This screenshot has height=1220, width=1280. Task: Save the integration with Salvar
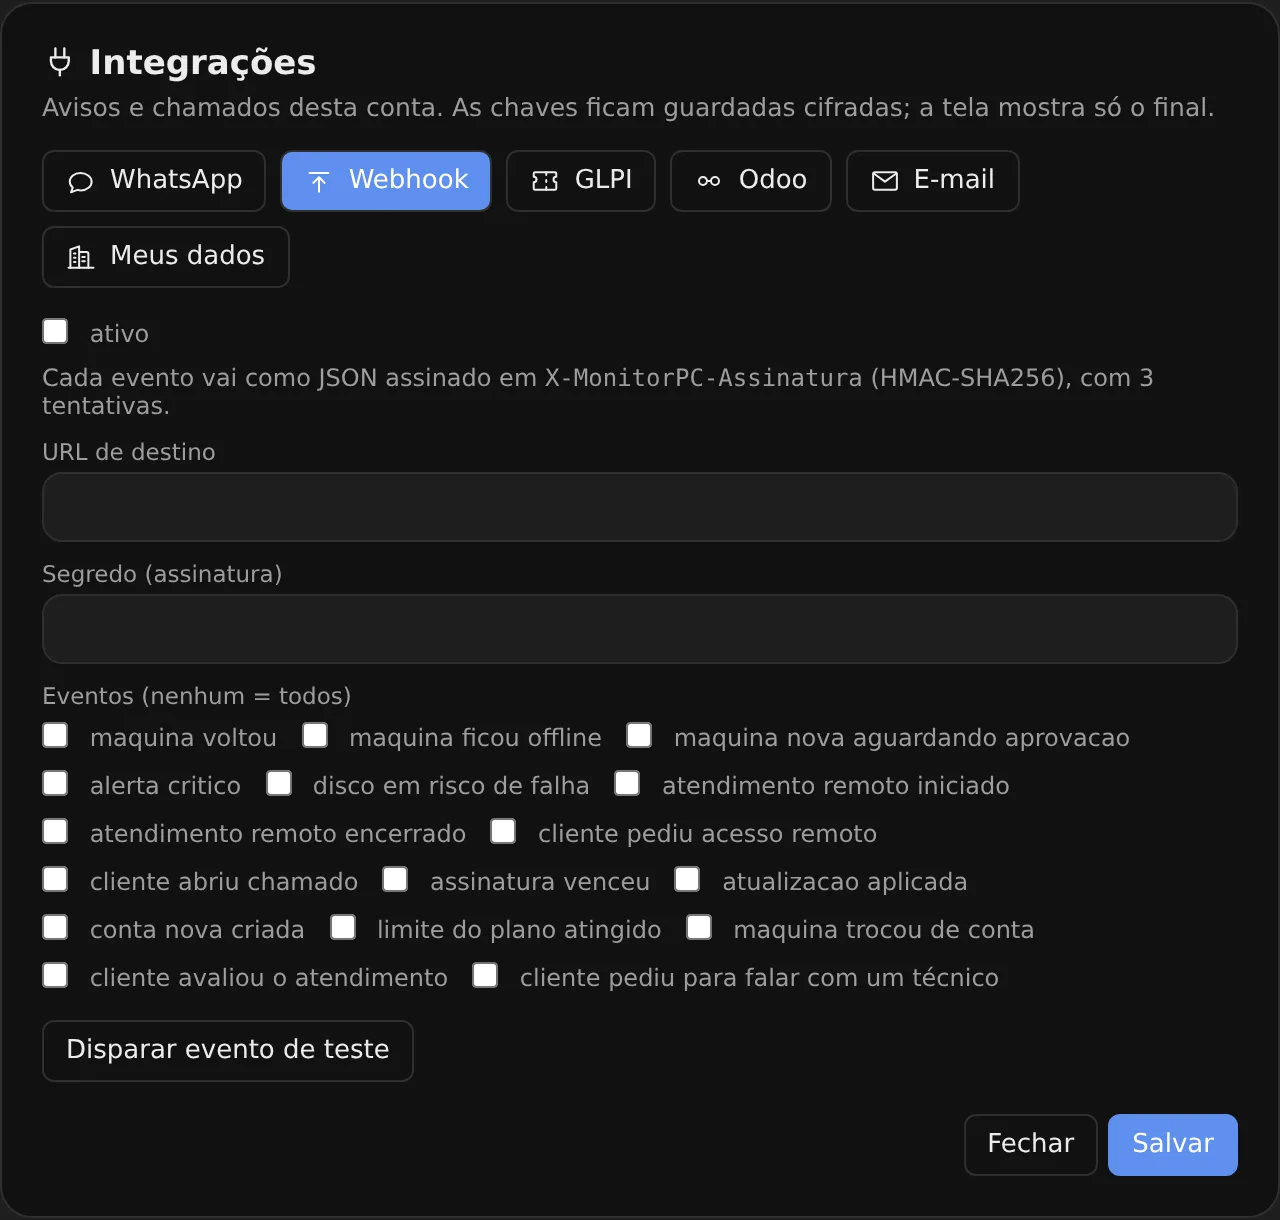(x=1173, y=1145)
